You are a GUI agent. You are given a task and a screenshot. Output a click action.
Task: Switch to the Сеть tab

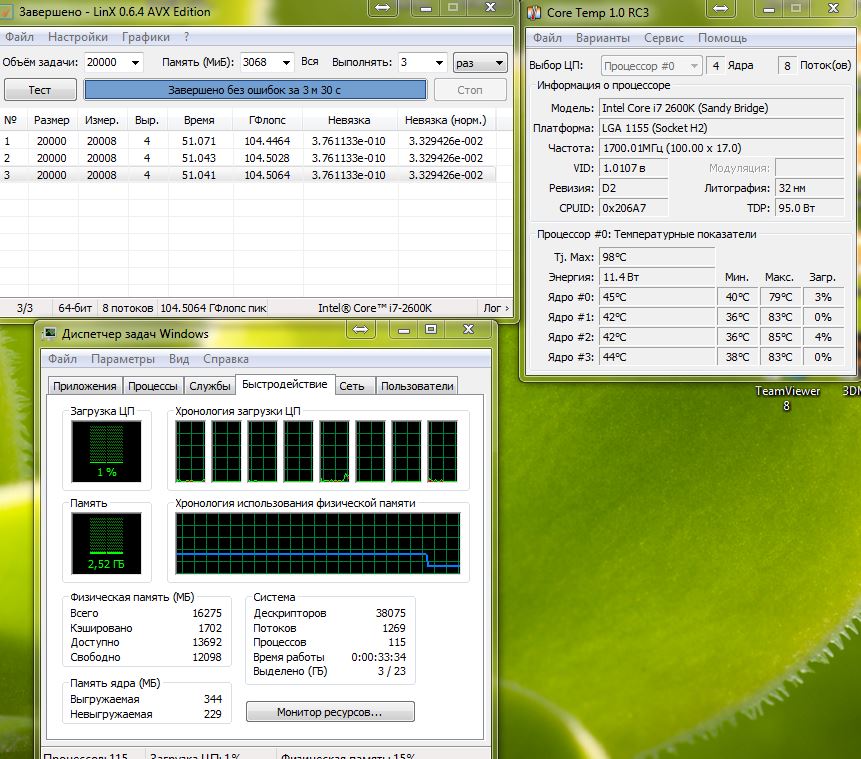(x=351, y=386)
